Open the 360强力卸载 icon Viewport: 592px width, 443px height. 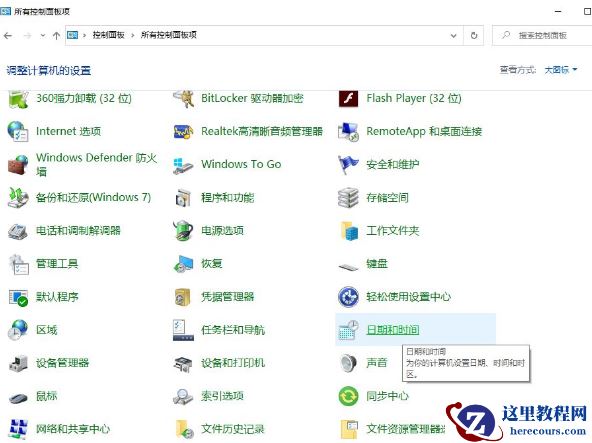point(18,100)
